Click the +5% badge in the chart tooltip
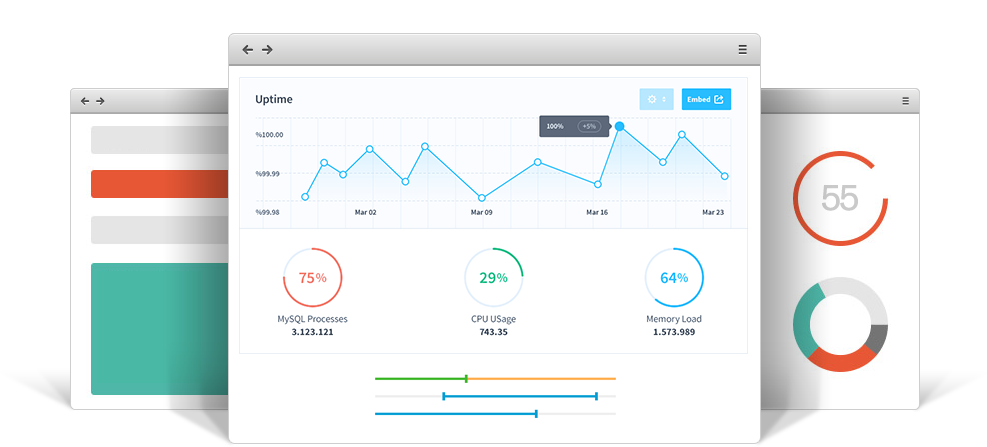The height and width of the screenshot is (447, 987). coord(589,127)
